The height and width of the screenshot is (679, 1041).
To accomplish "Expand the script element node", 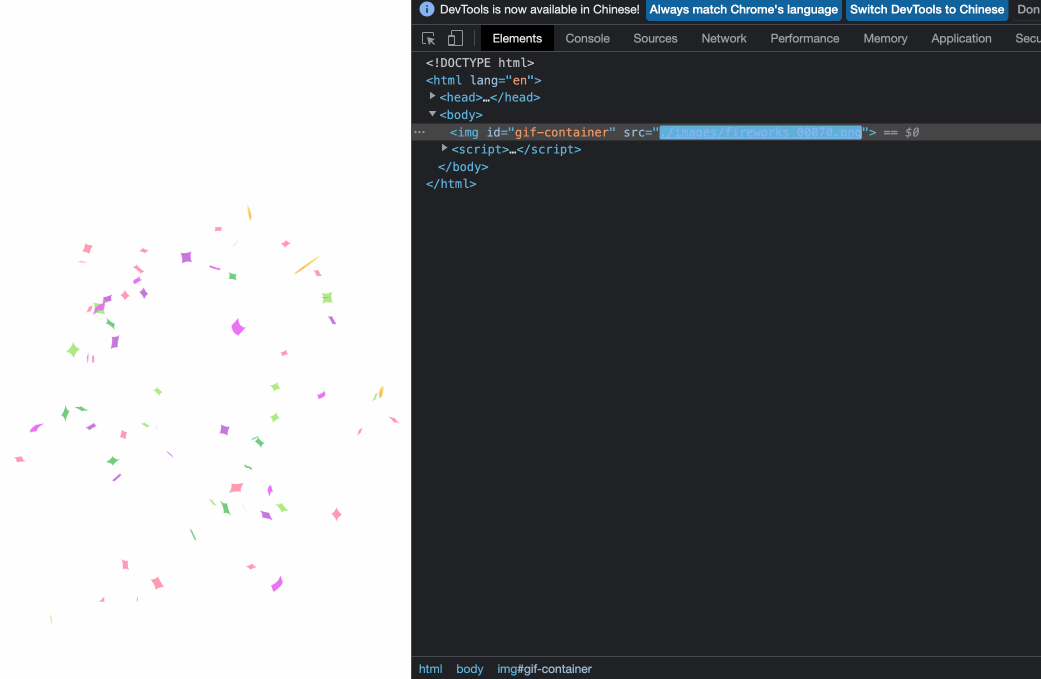I will coord(444,148).
